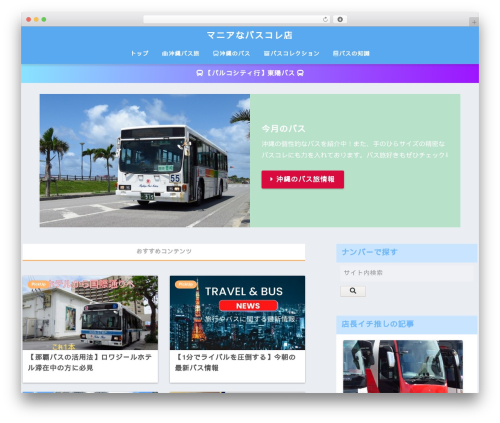Click the PickUp badge on the hotel card
The width and height of the screenshot is (500, 423).
[x=38, y=284]
